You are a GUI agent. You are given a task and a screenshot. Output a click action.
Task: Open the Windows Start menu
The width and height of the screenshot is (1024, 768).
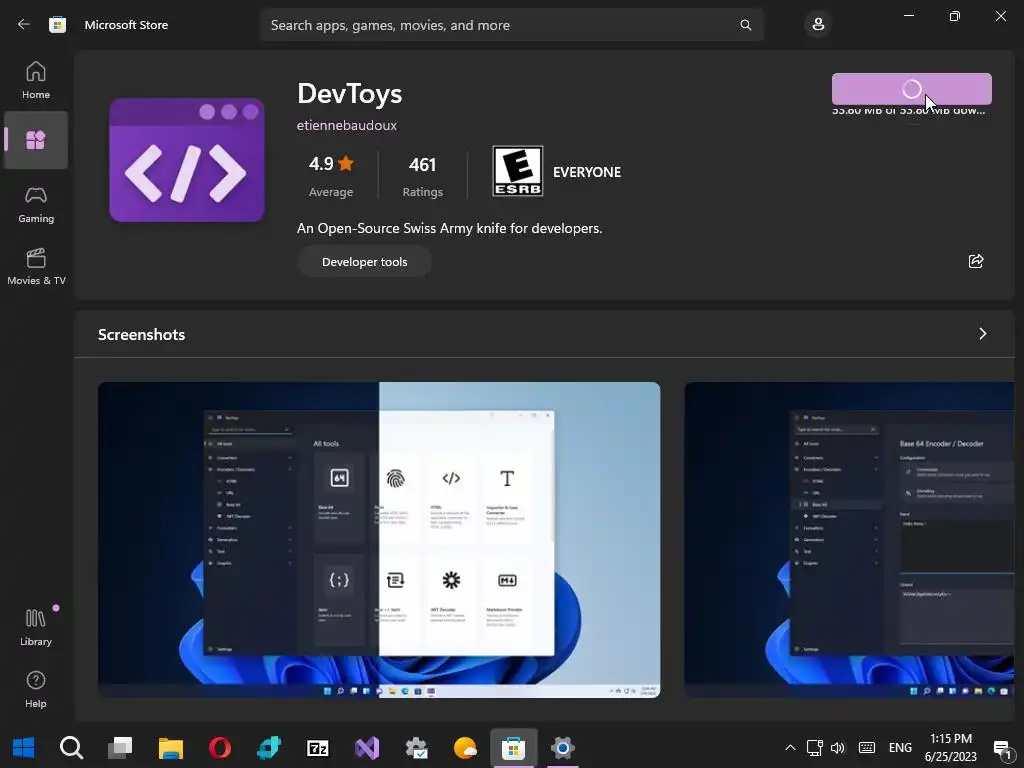[x=24, y=748]
